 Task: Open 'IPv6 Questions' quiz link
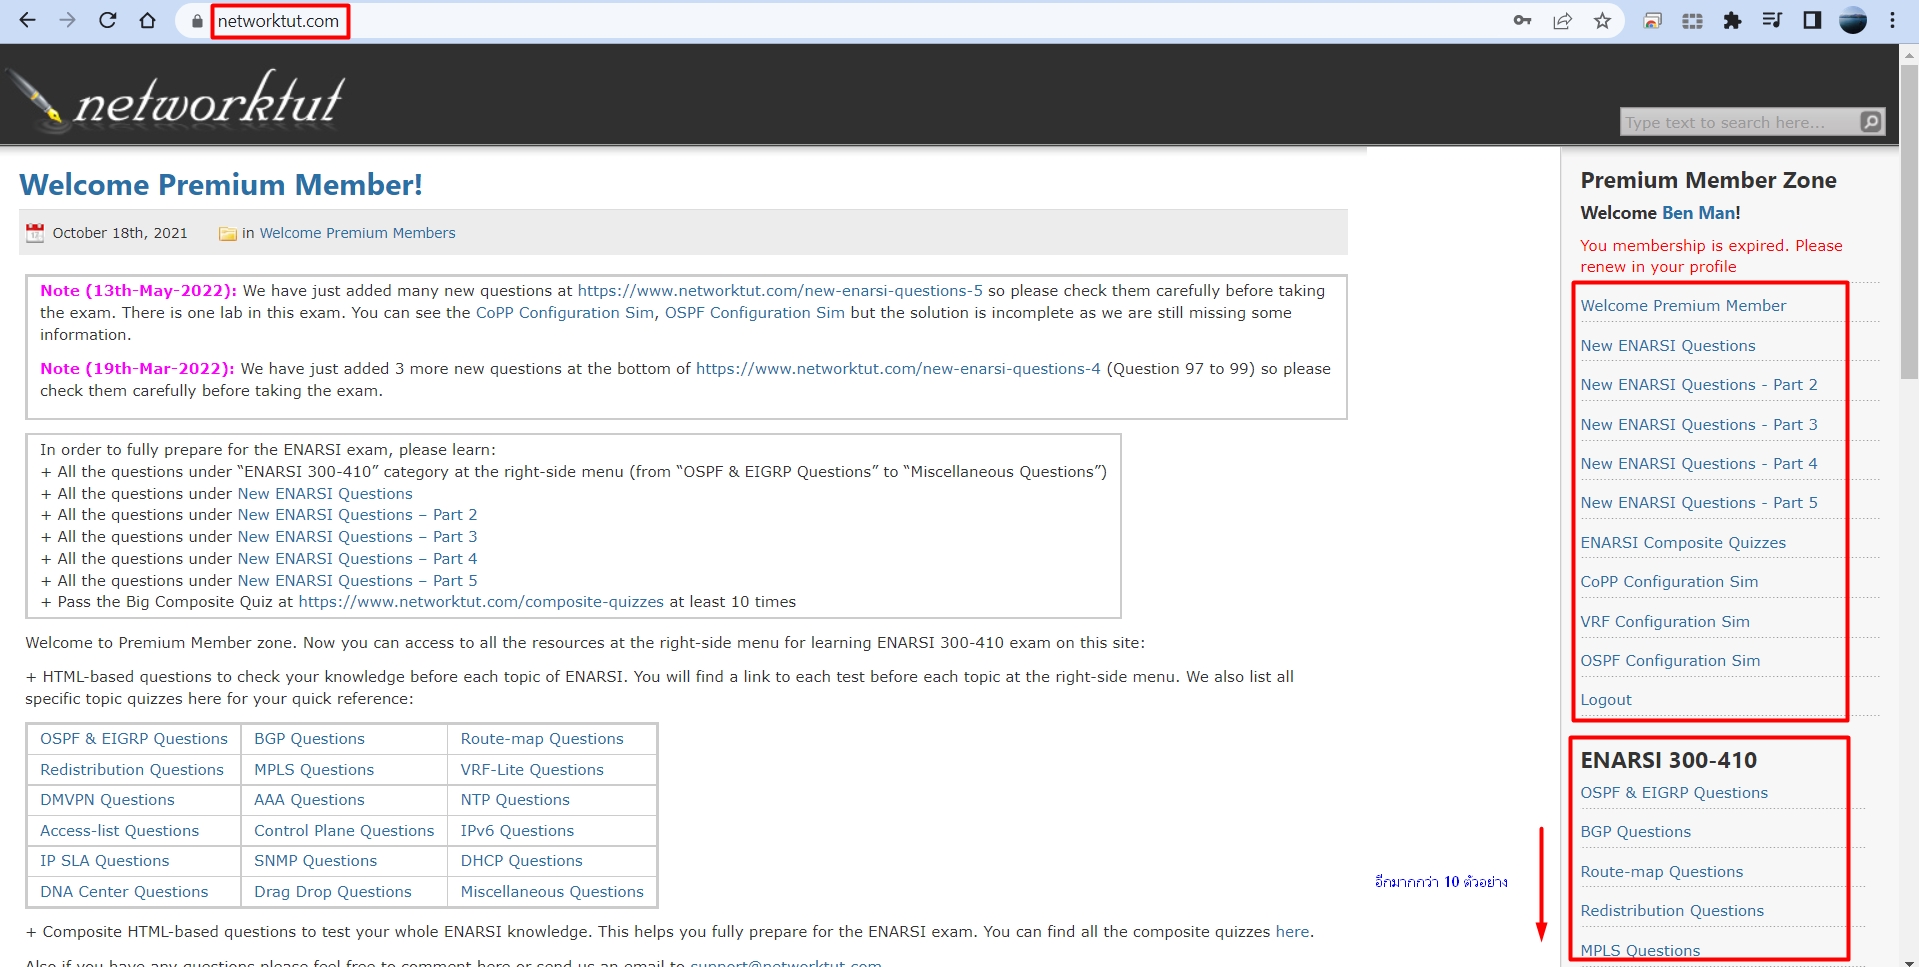(x=517, y=831)
